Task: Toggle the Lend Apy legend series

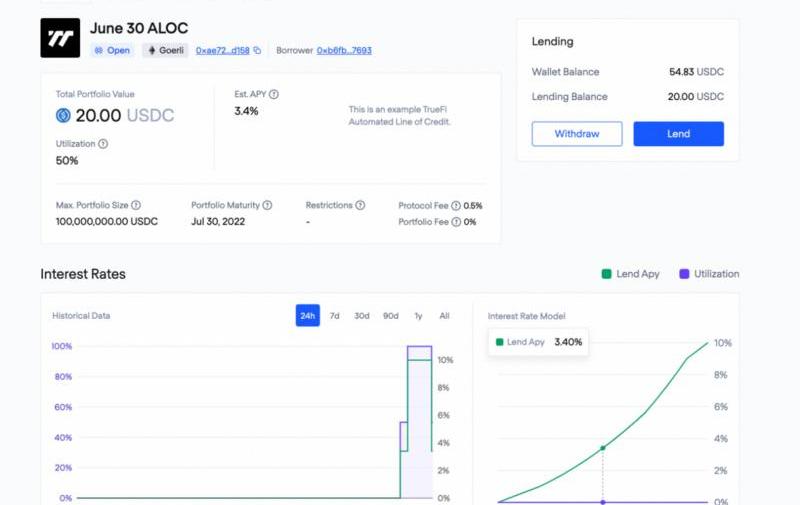Action: [630, 274]
